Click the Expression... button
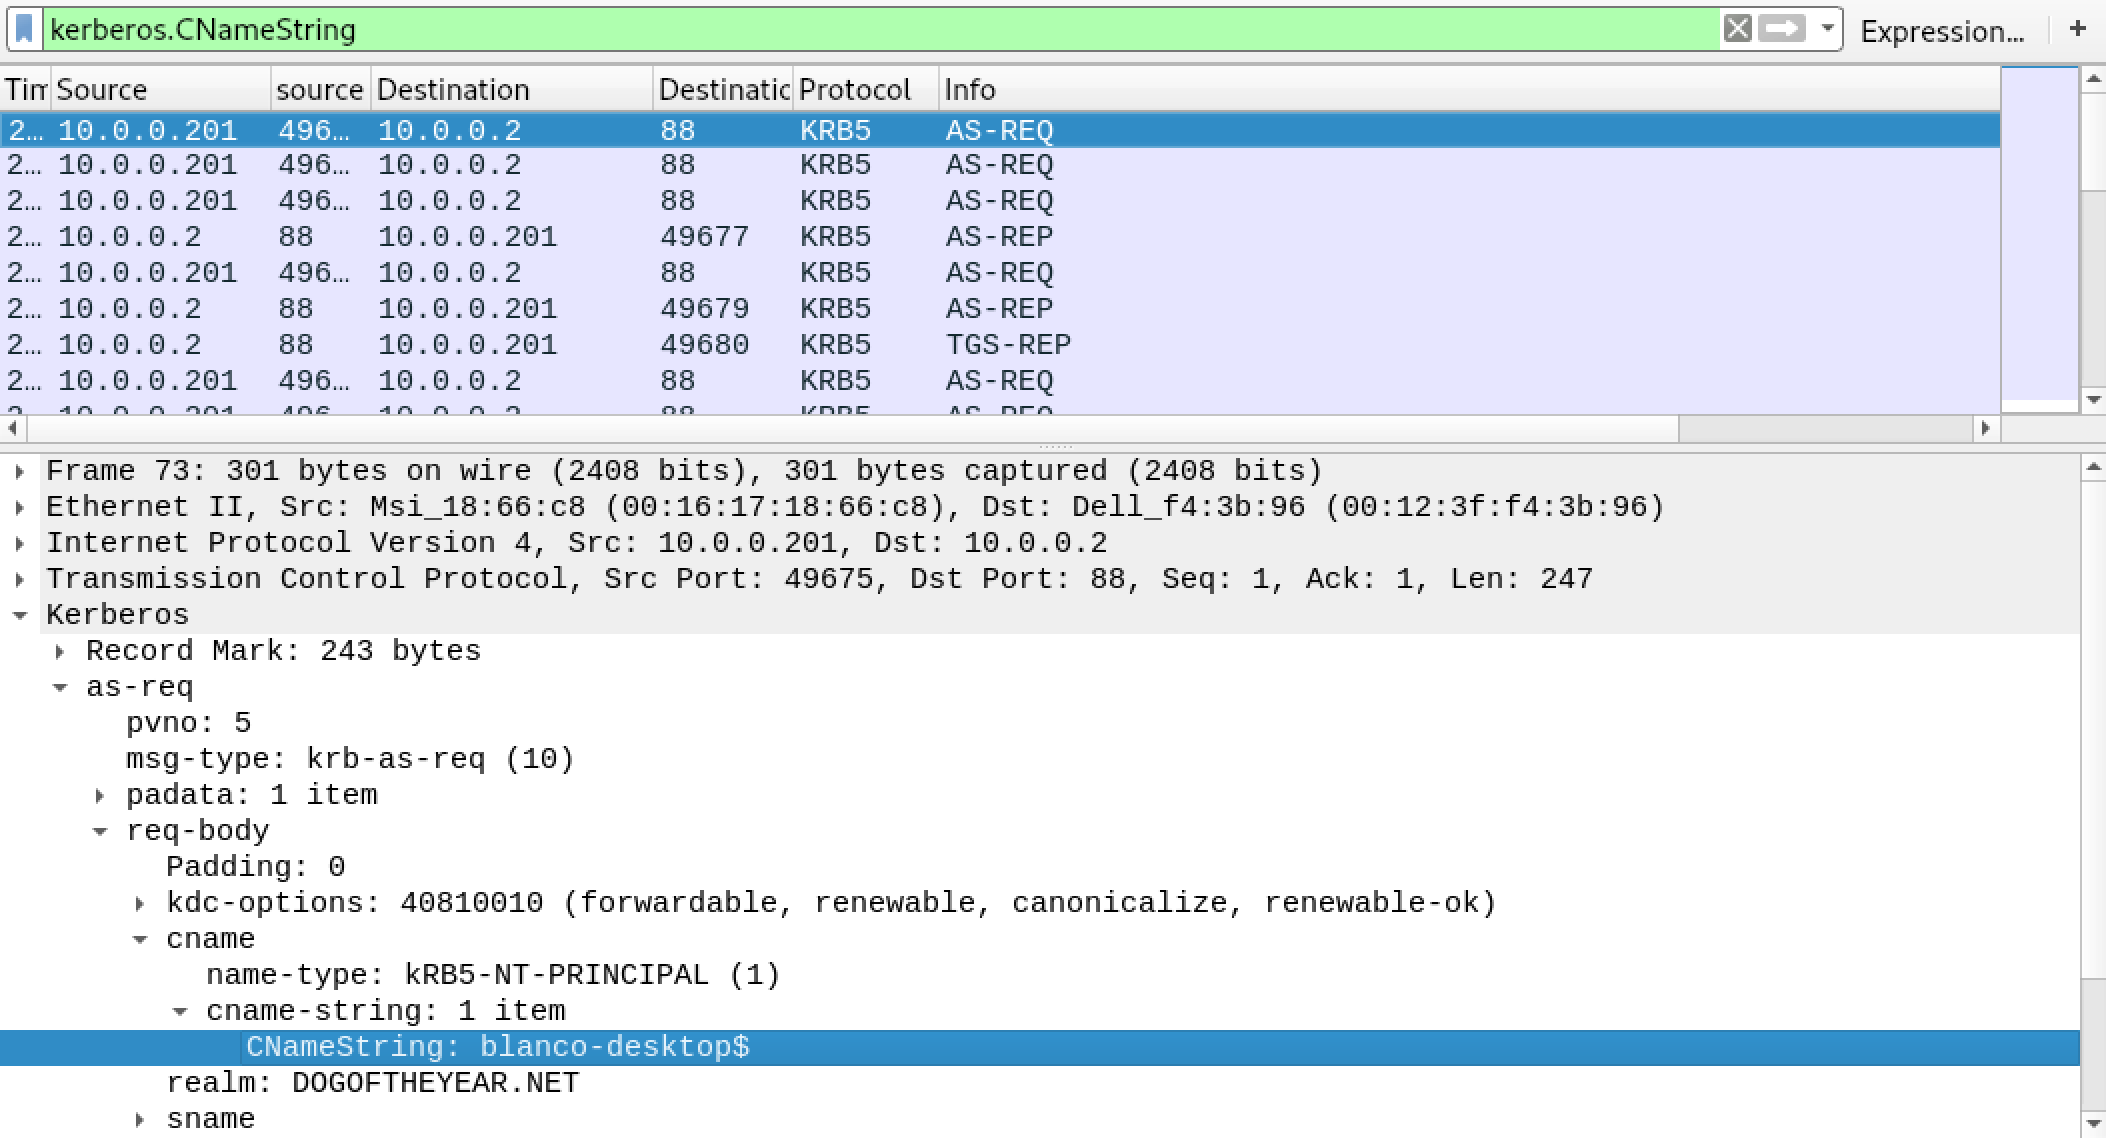The height and width of the screenshot is (1138, 2106). [1941, 31]
